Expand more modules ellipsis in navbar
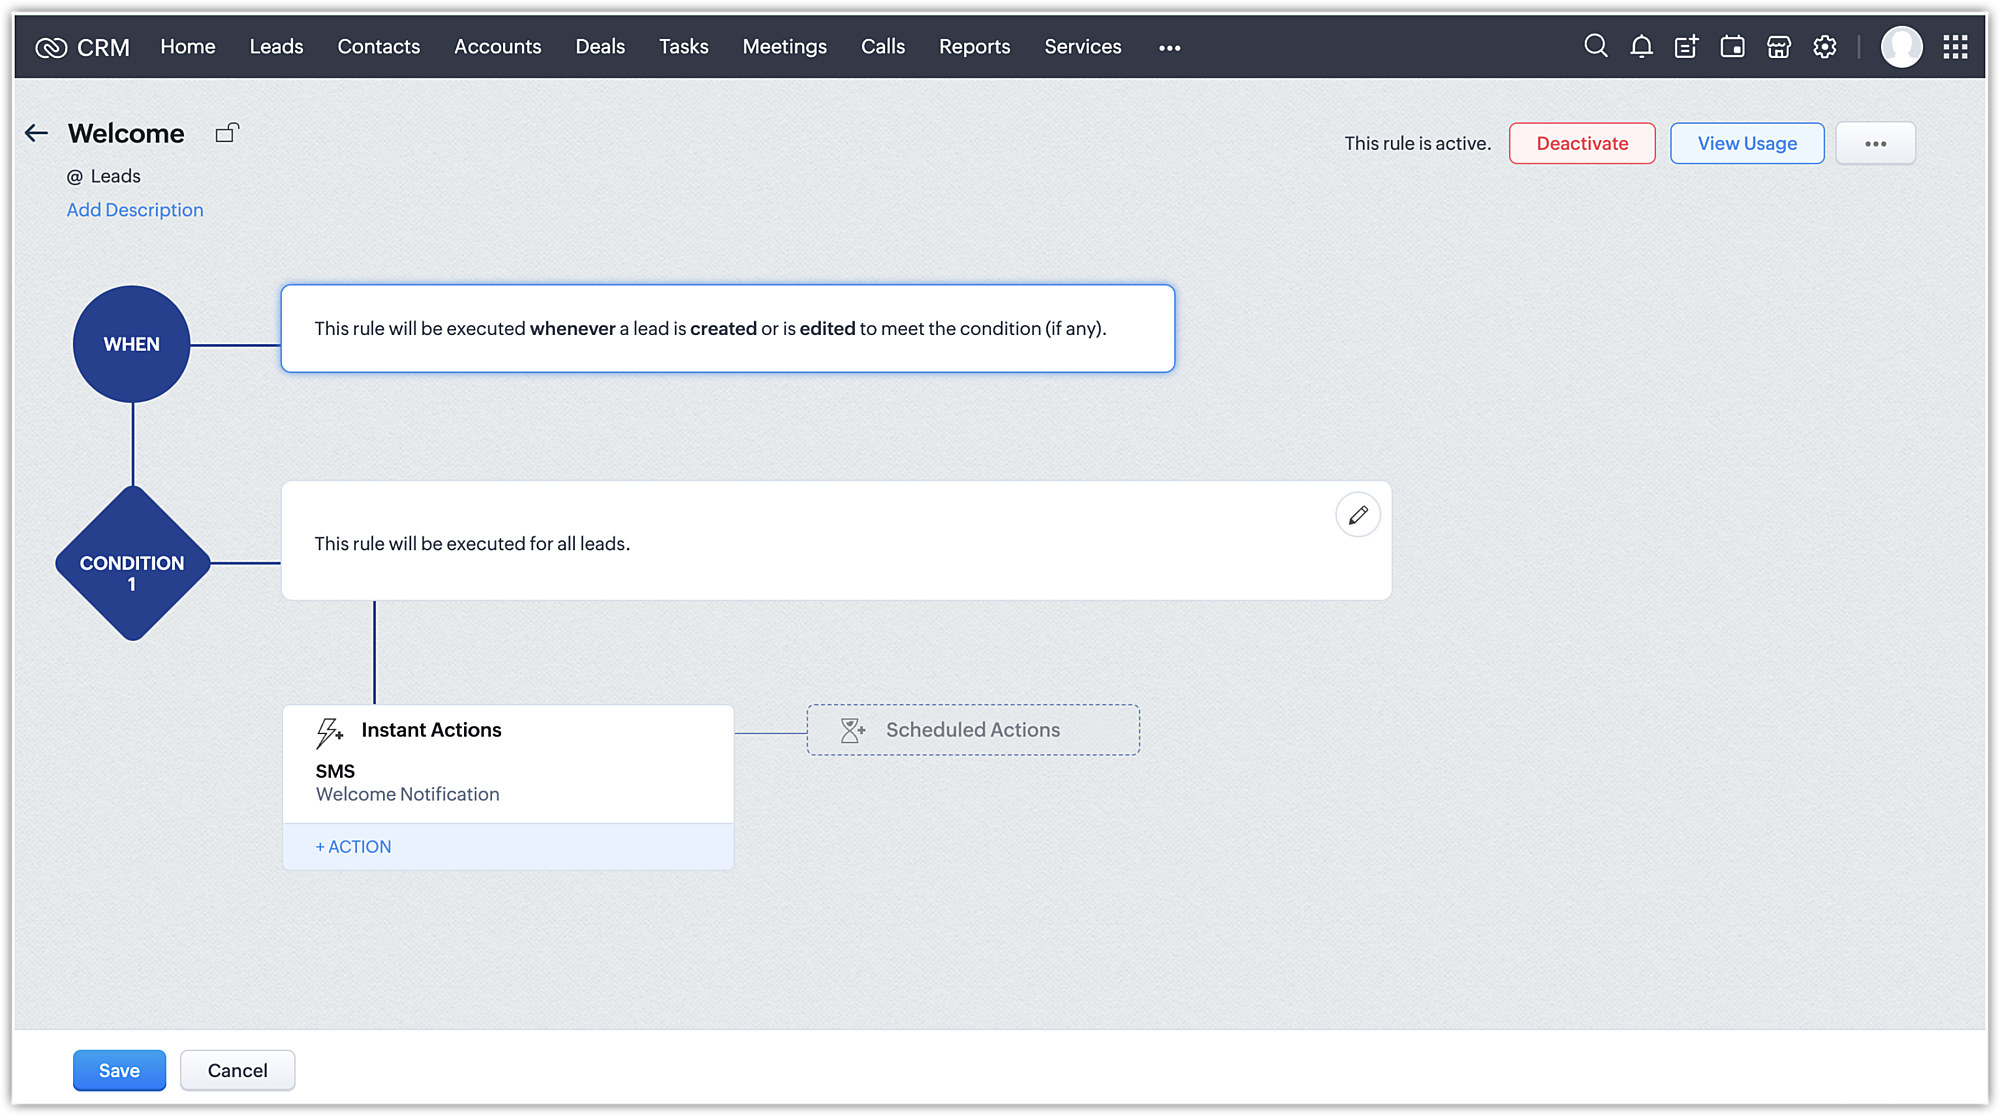Viewport: 2000px width, 1116px height. (x=1169, y=47)
